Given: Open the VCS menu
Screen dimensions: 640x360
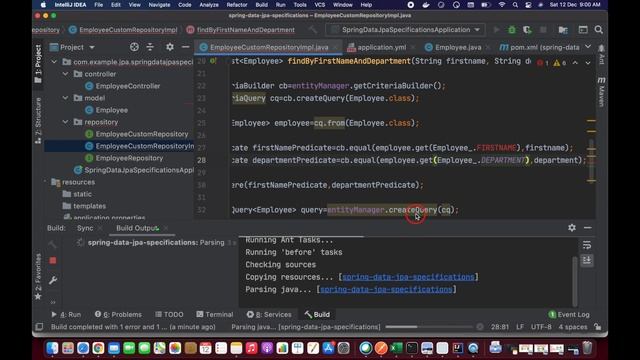Looking at the screenshot, I should point(320,5).
